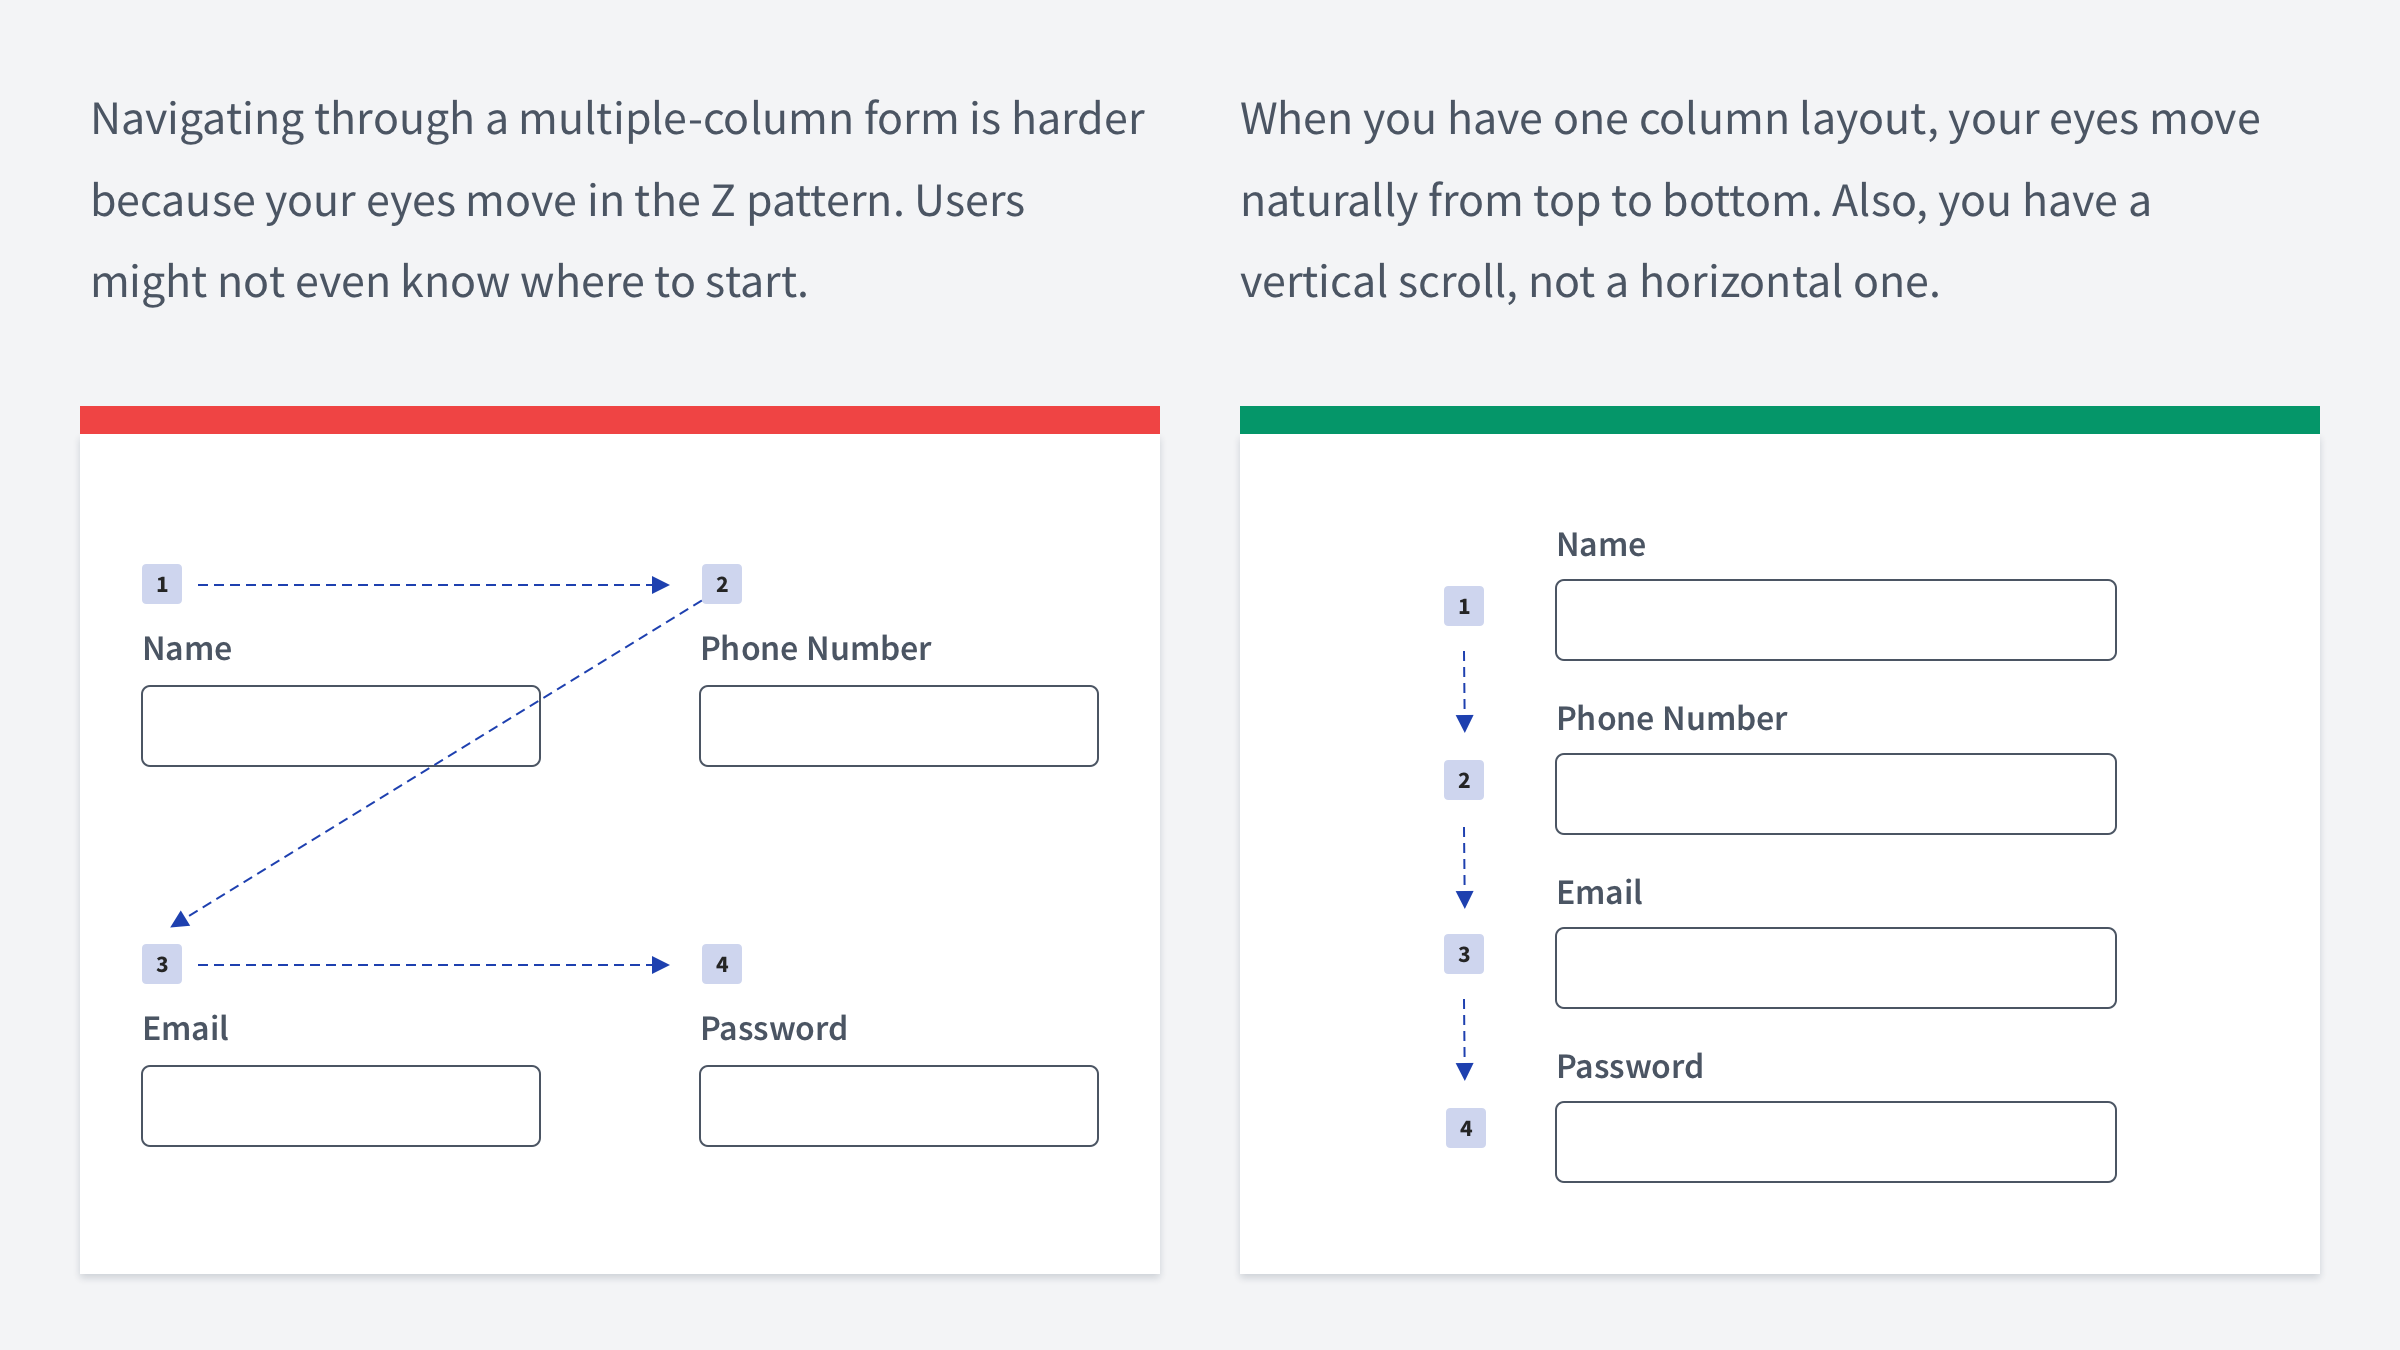Click the Email label in the two-column form

(x=186, y=1028)
